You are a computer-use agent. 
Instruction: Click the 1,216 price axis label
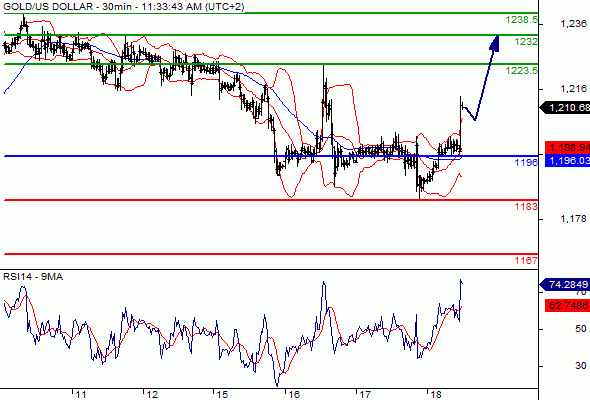(x=573, y=89)
